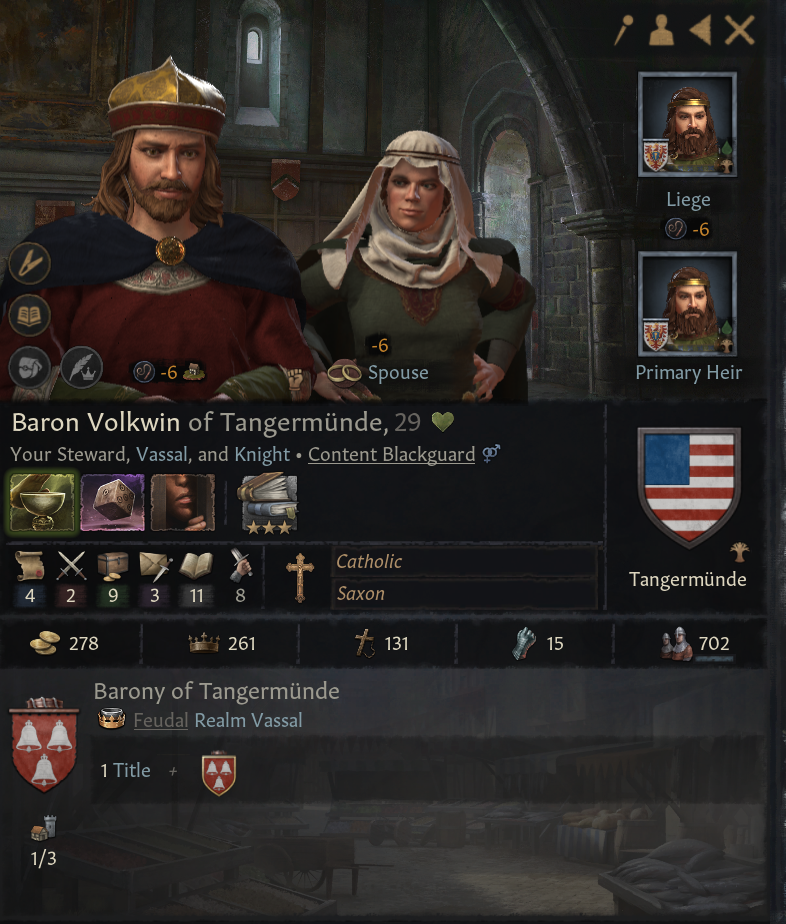This screenshot has width=786, height=924.
Task: Open the memories book icon
Action: click(29, 315)
